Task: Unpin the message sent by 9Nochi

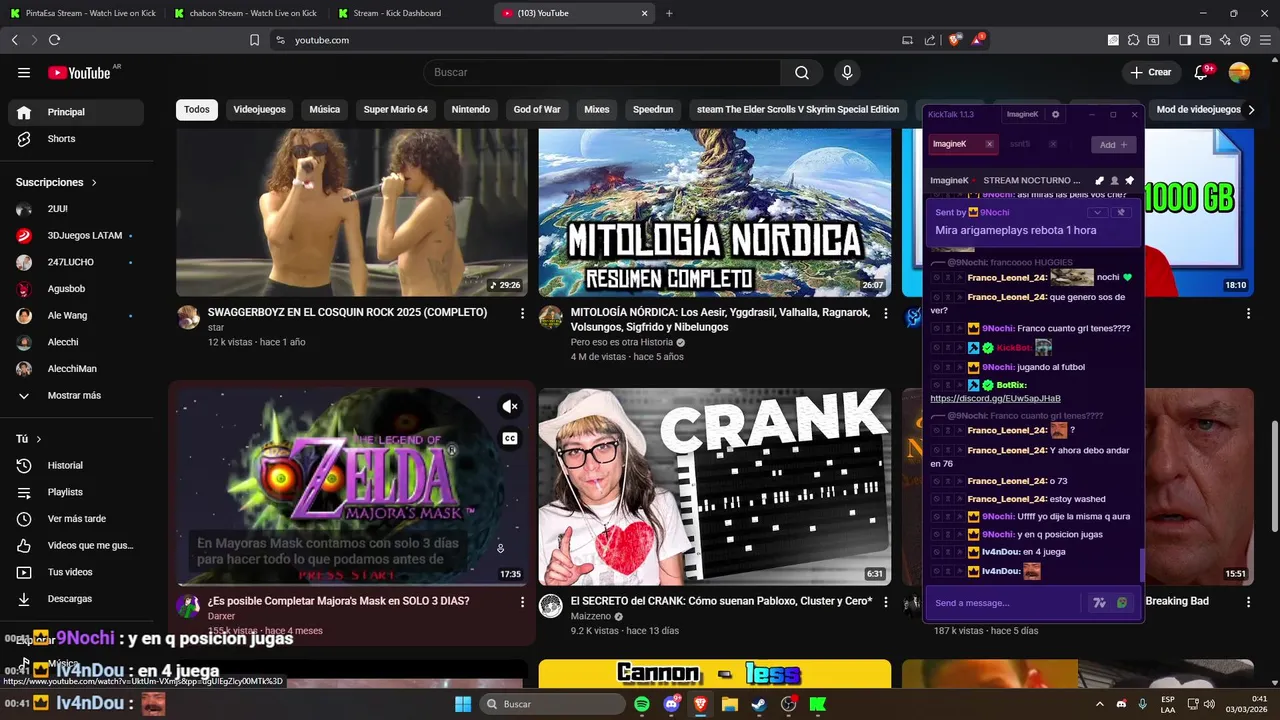Action: pos(1121,212)
